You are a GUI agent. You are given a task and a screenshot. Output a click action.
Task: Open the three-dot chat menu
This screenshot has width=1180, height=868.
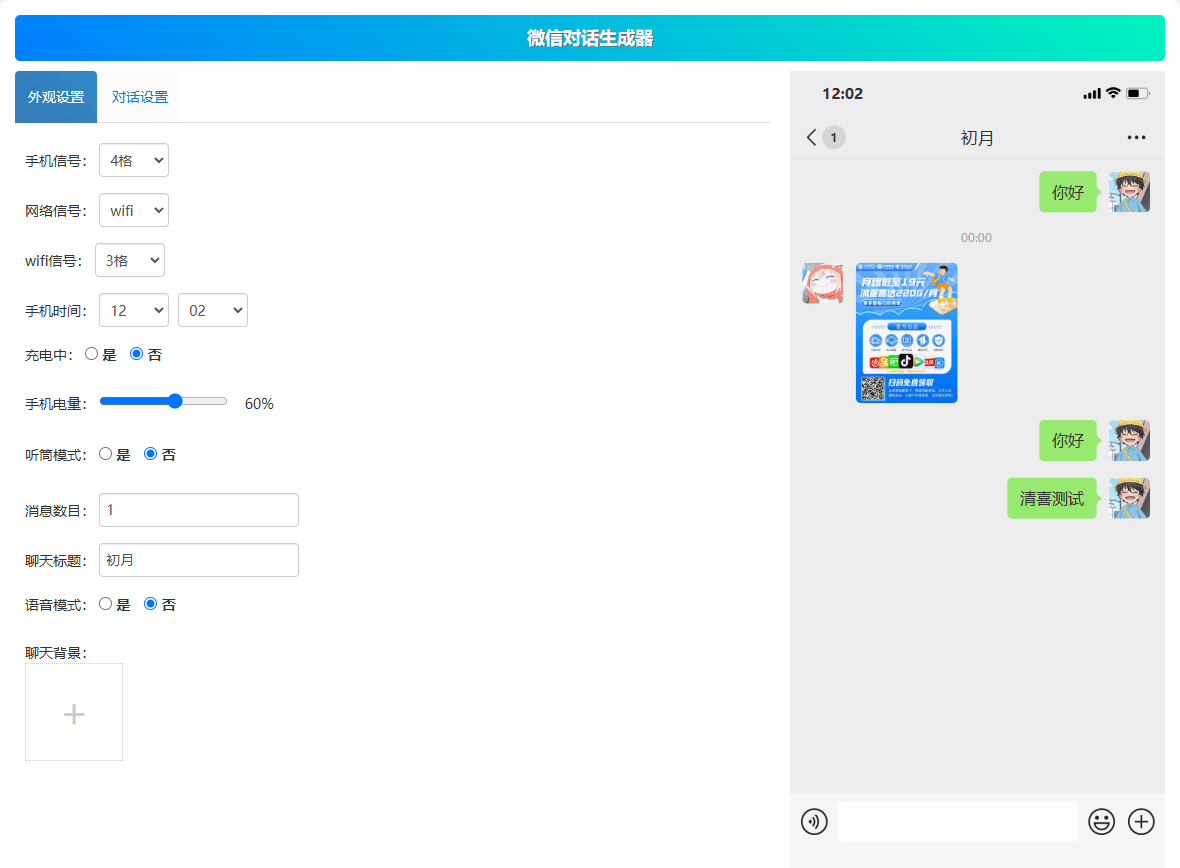pos(1136,138)
